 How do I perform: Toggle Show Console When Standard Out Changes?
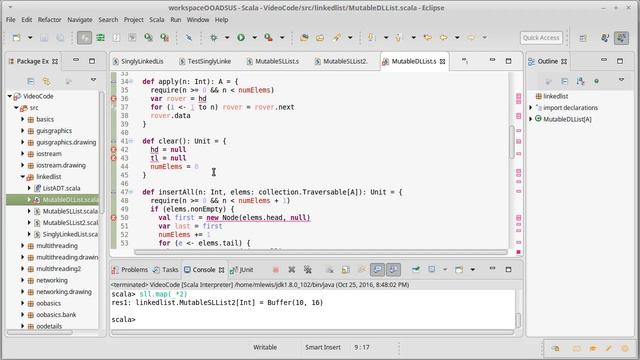coord(378,270)
